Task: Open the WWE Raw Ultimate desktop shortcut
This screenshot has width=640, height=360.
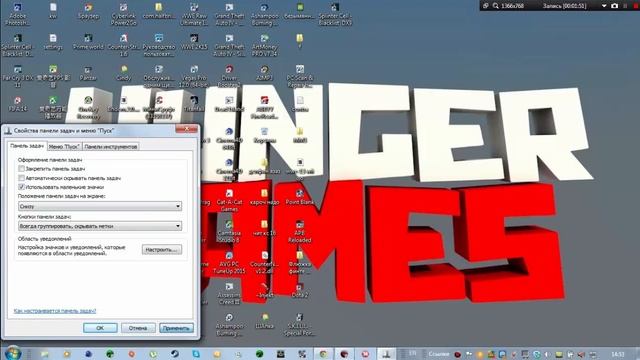Action: [x=194, y=14]
